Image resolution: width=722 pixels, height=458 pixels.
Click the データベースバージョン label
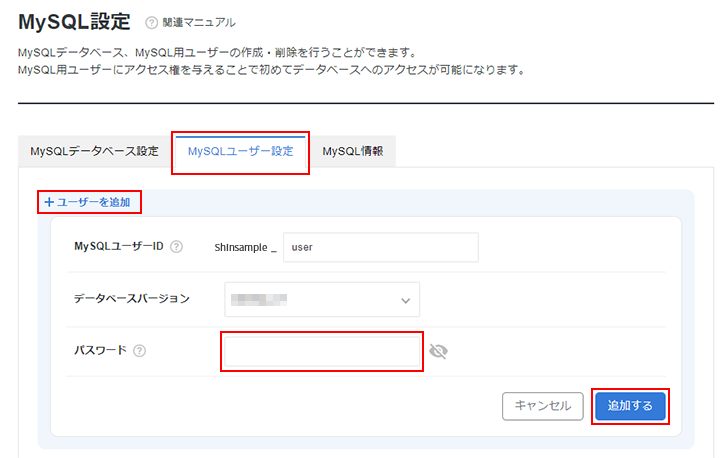pyautogui.click(x=132, y=299)
